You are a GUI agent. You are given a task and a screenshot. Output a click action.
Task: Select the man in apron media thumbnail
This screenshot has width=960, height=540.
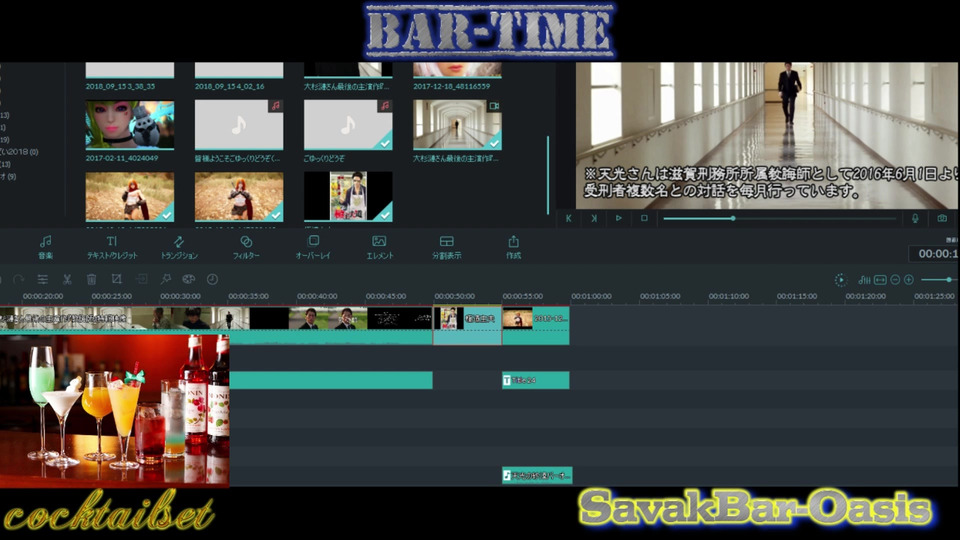pyautogui.click(x=348, y=196)
